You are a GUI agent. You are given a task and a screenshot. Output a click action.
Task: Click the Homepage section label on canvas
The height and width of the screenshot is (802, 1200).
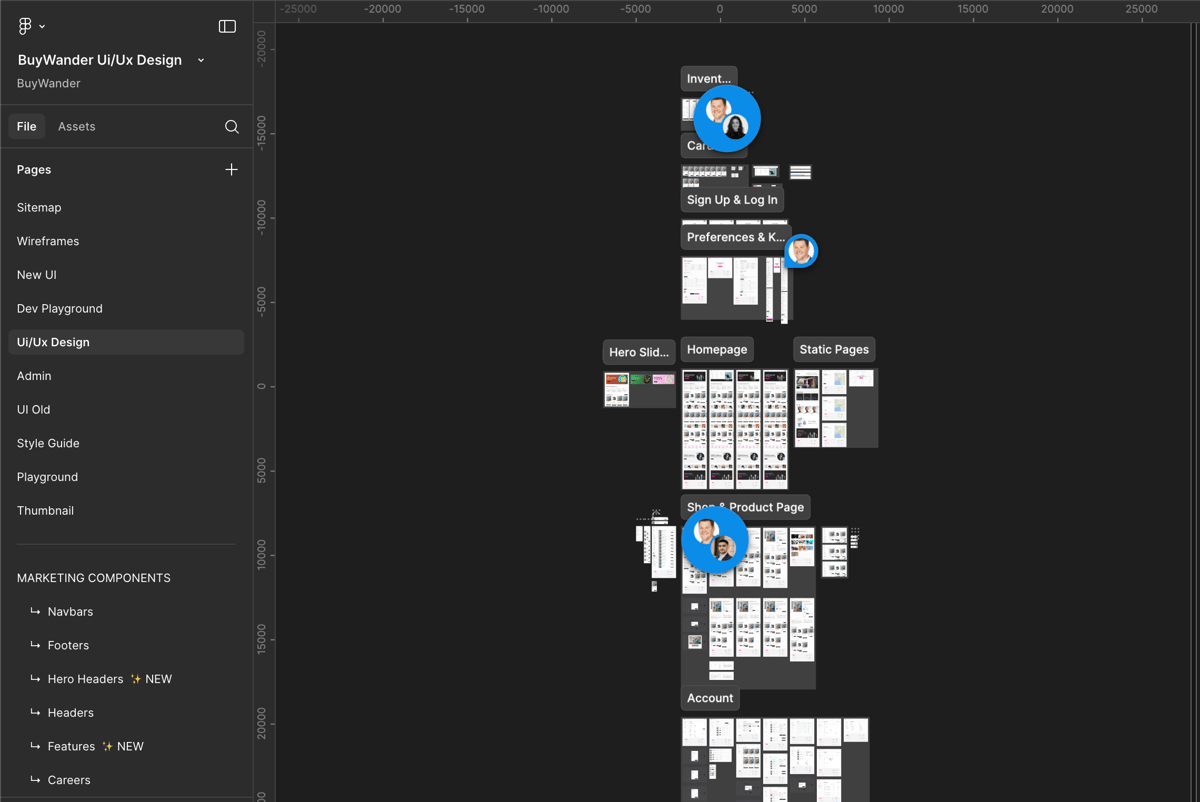coord(717,350)
